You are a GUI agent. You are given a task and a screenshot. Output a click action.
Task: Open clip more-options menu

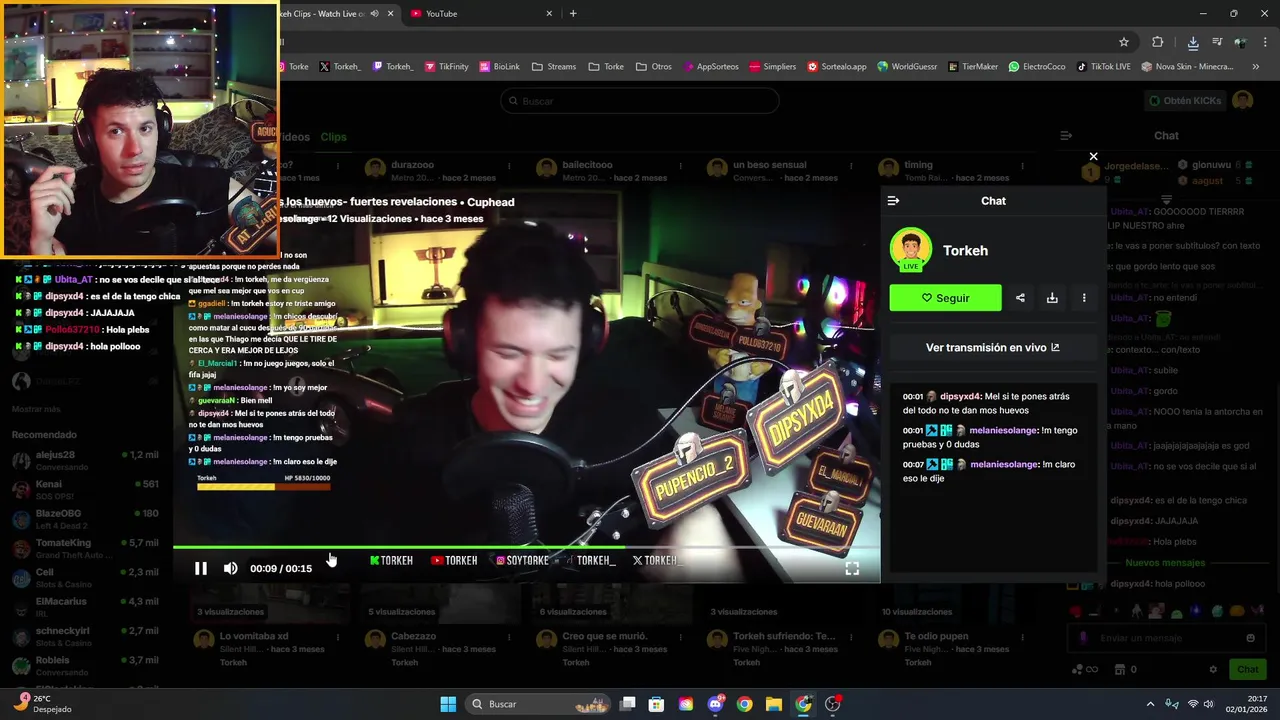point(1084,298)
